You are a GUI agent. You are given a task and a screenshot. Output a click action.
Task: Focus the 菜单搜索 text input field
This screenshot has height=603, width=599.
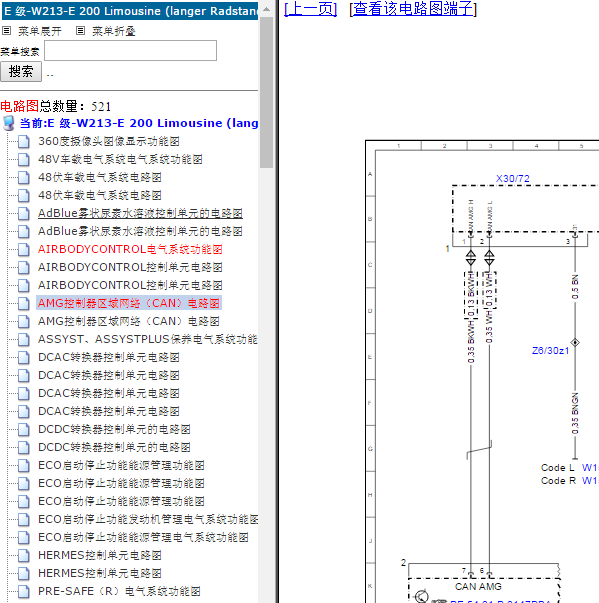click(130, 50)
